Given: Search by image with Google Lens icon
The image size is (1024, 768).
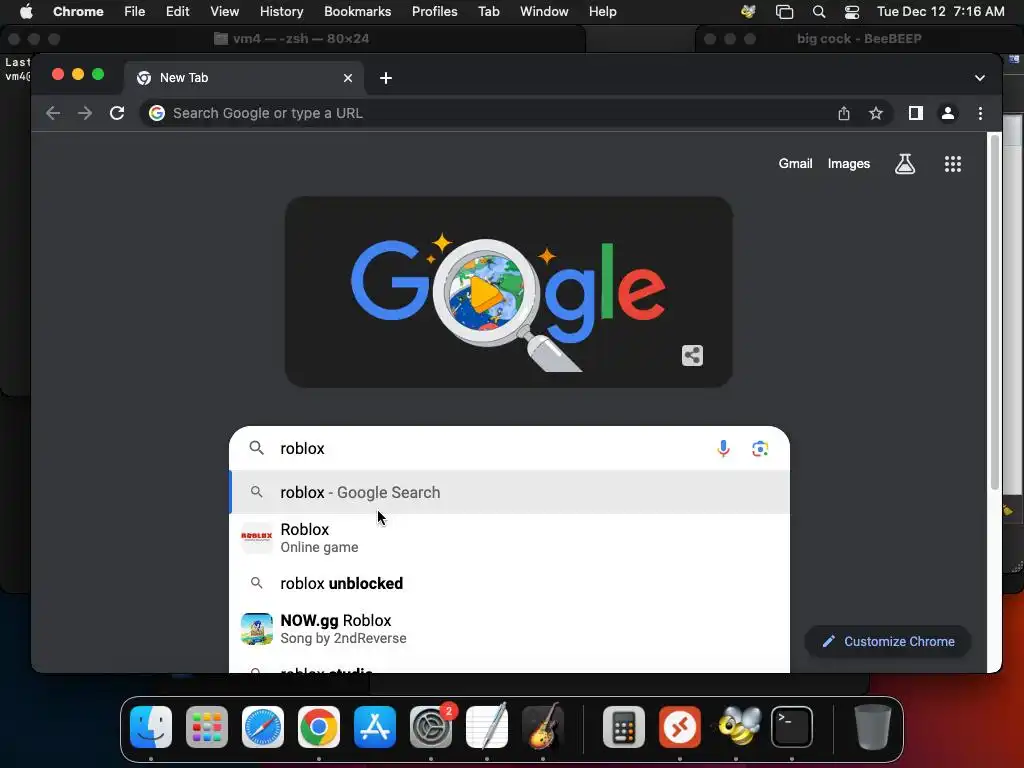Looking at the screenshot, I should coord(760,449).
